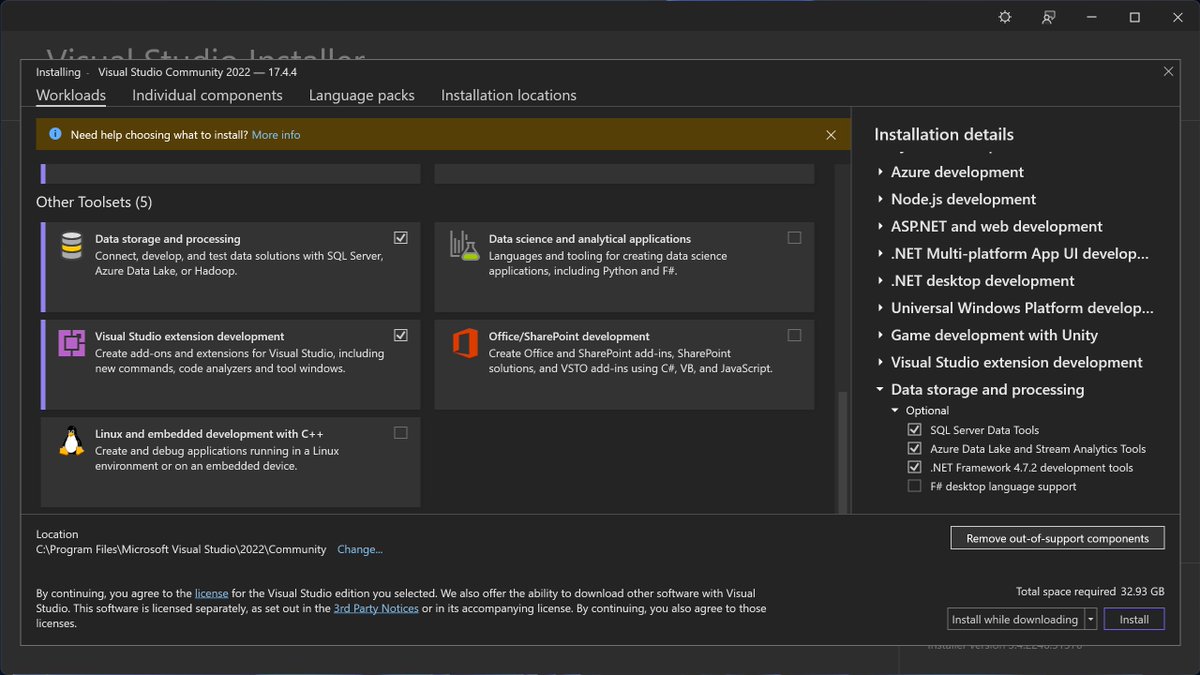
Task: Close the installing dialog with the X
Action: (x=1168, y=71)
